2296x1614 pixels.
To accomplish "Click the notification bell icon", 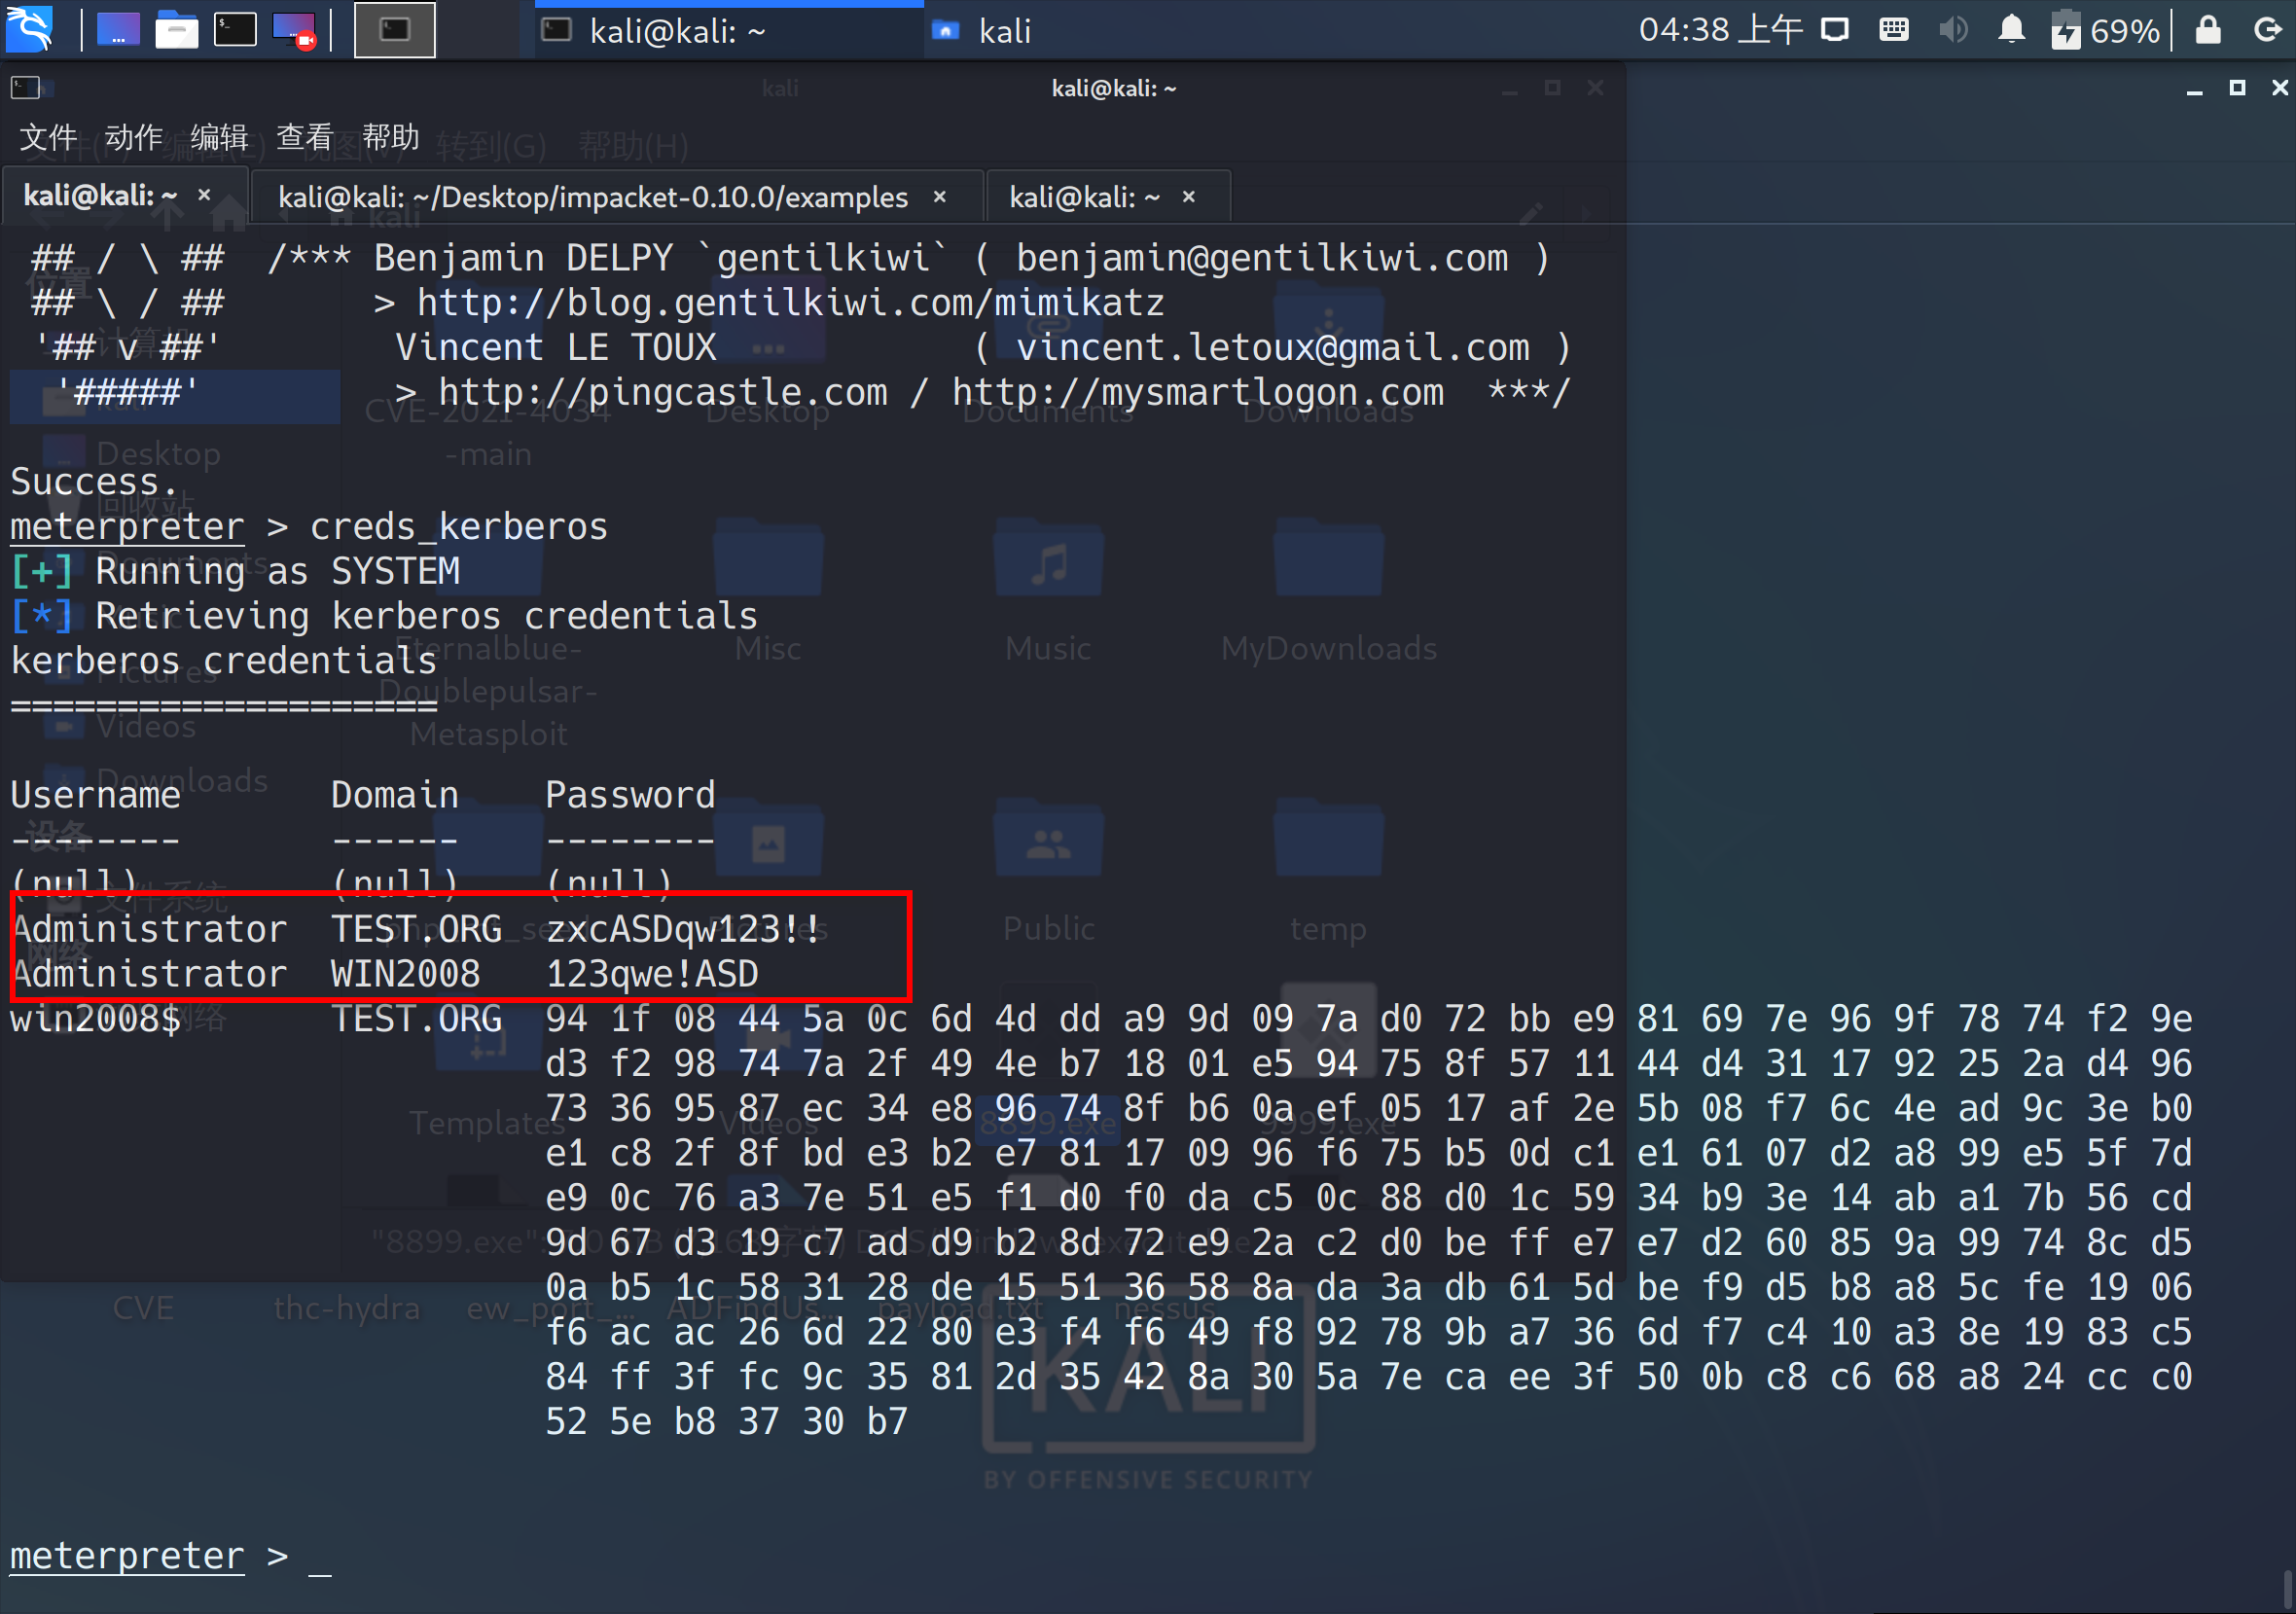I will pyautogui.click(x=2011, y=30).
